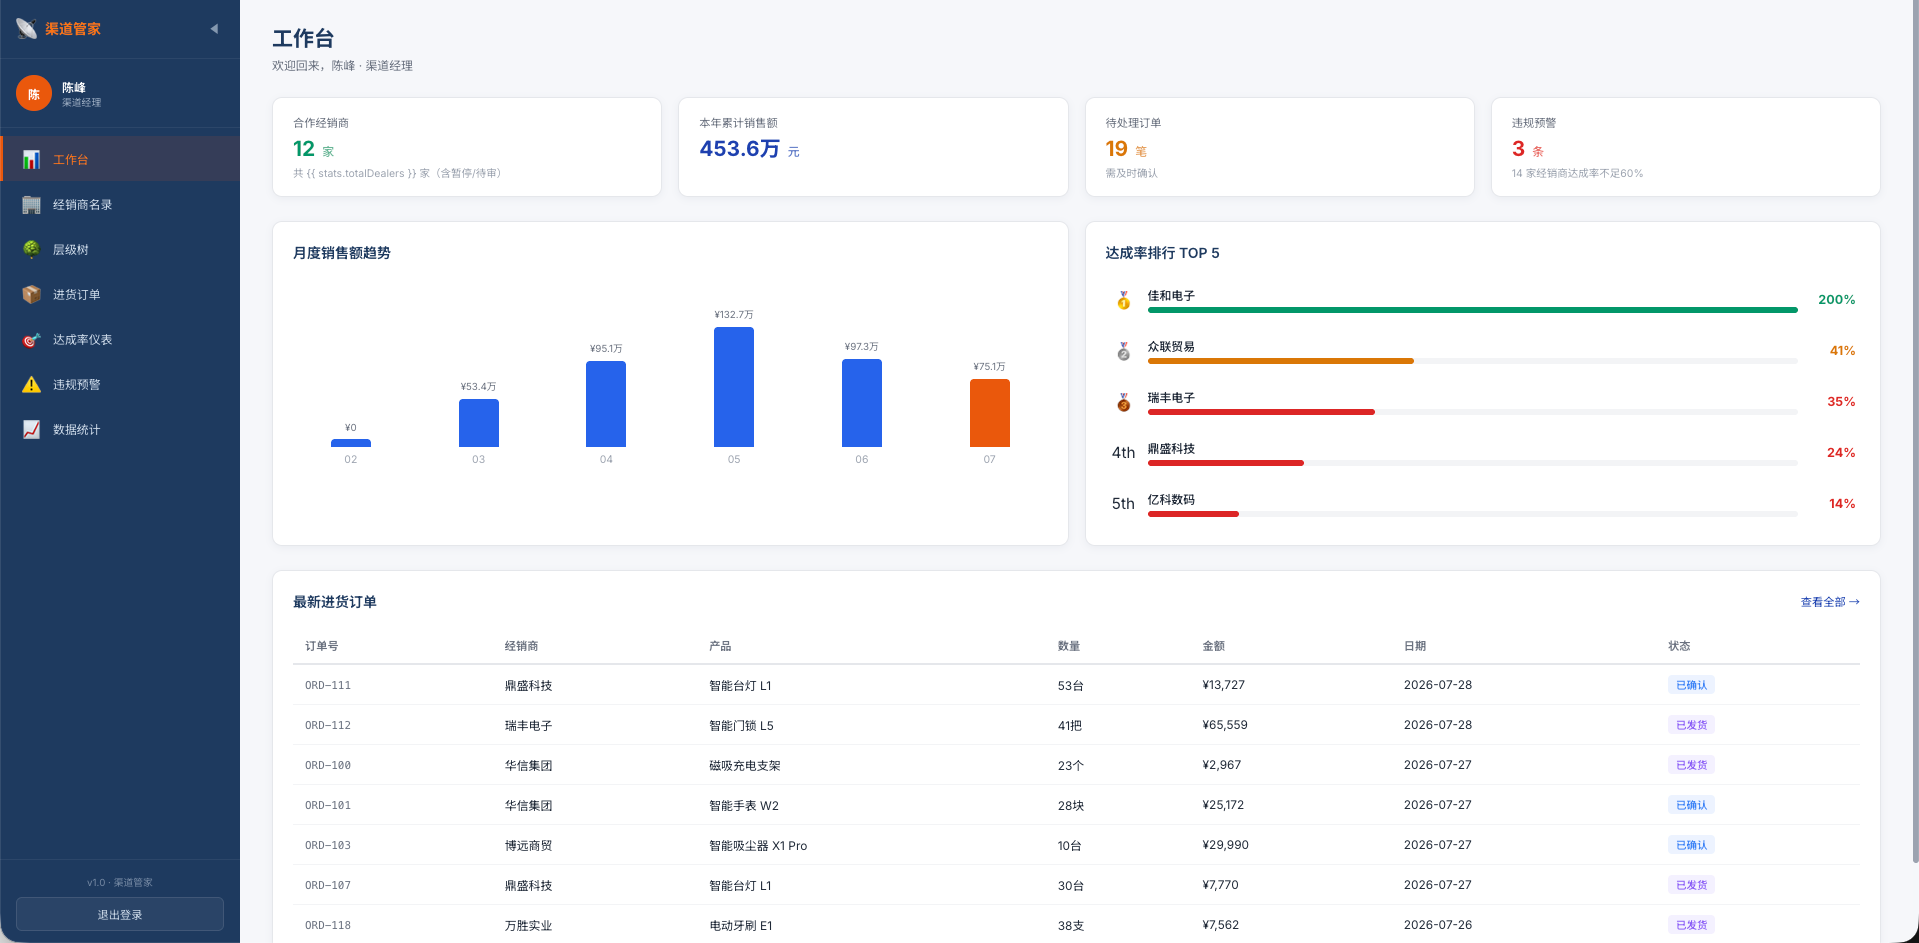
Task: Open the 合作经销商 stat card
Action: point(467,147)
